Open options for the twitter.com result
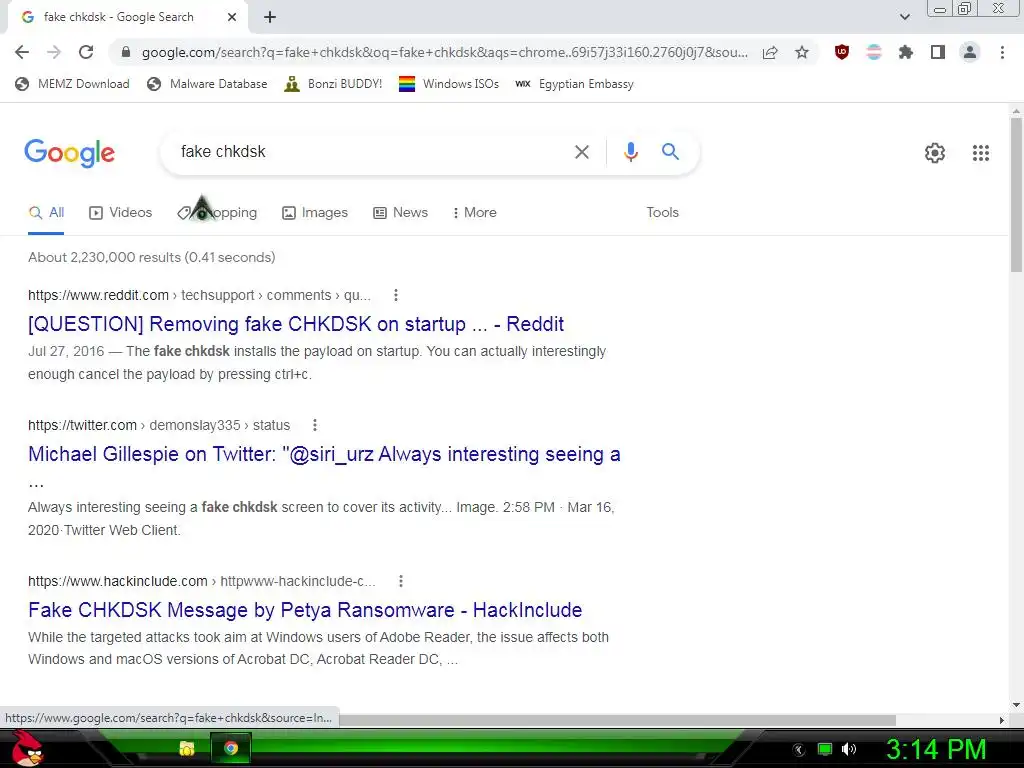The image size is (1024, 768). (x=315, y=425)
